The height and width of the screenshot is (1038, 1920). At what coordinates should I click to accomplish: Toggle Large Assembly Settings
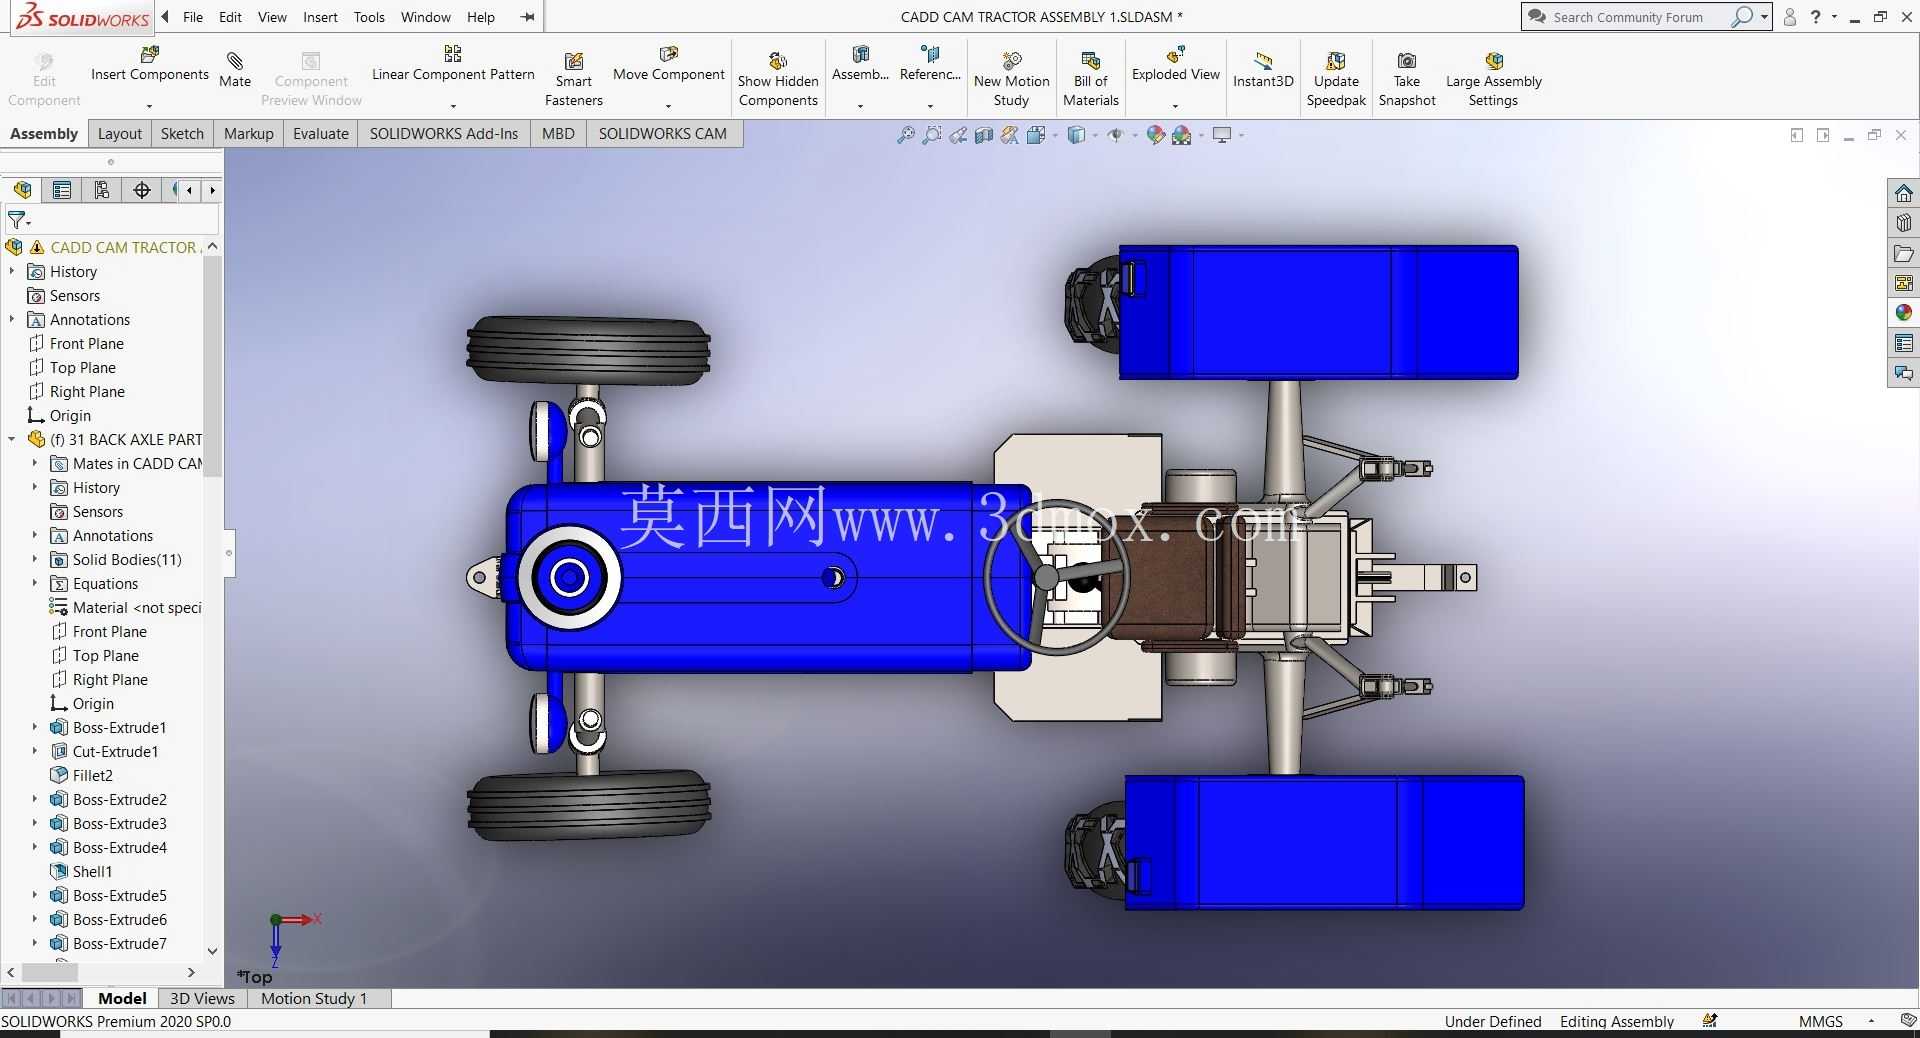(x=1493, y=79)
